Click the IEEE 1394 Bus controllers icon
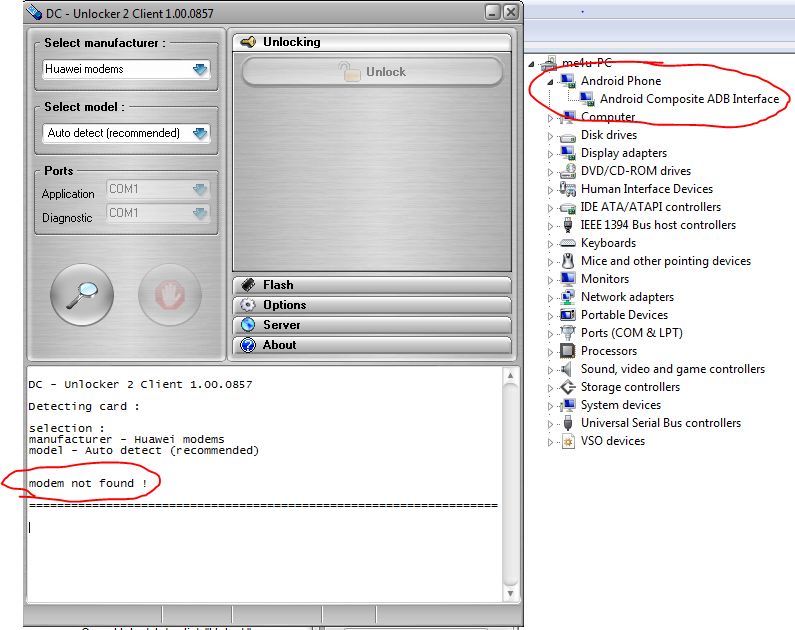This screenshot has width=795, height=630. (568, 225)
